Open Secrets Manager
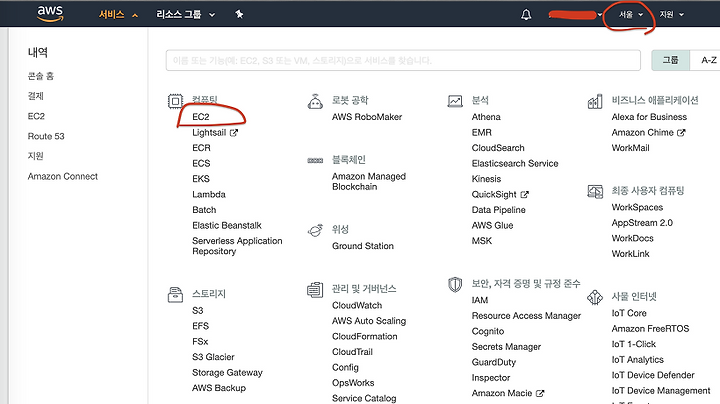720x404 pixels. tap(506, 347)
